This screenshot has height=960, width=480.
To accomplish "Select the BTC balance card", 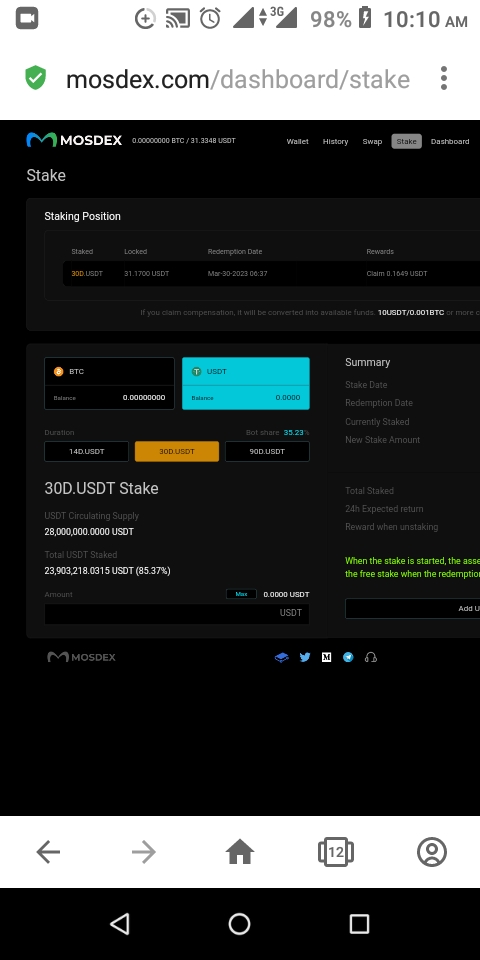I will click(x=109, y=383).
